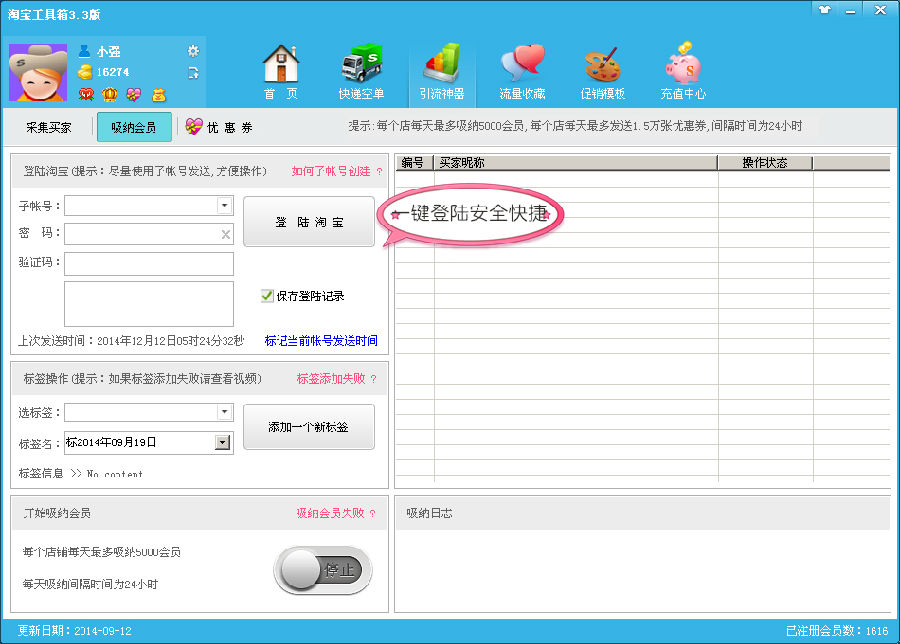Open the 标签名 date dropdown
This screenshot has height=644, width=900.
click(x=223, y=442)
